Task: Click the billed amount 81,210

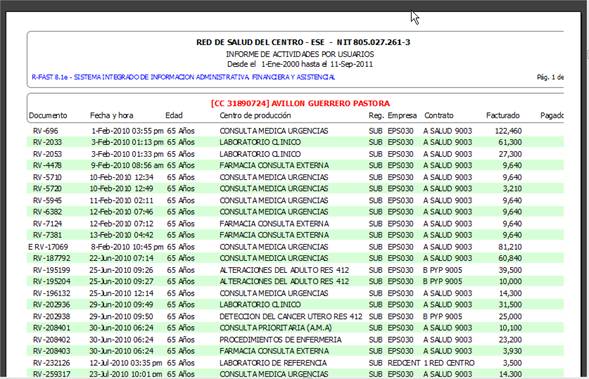Action: pos(510,247)
